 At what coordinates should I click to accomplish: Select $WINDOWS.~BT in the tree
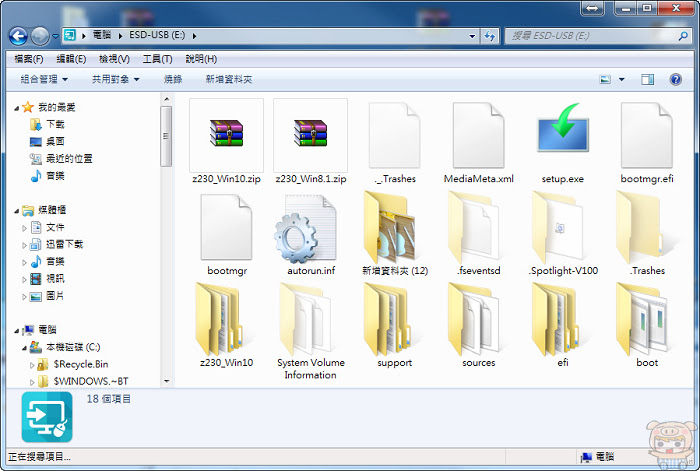[91, 381]
